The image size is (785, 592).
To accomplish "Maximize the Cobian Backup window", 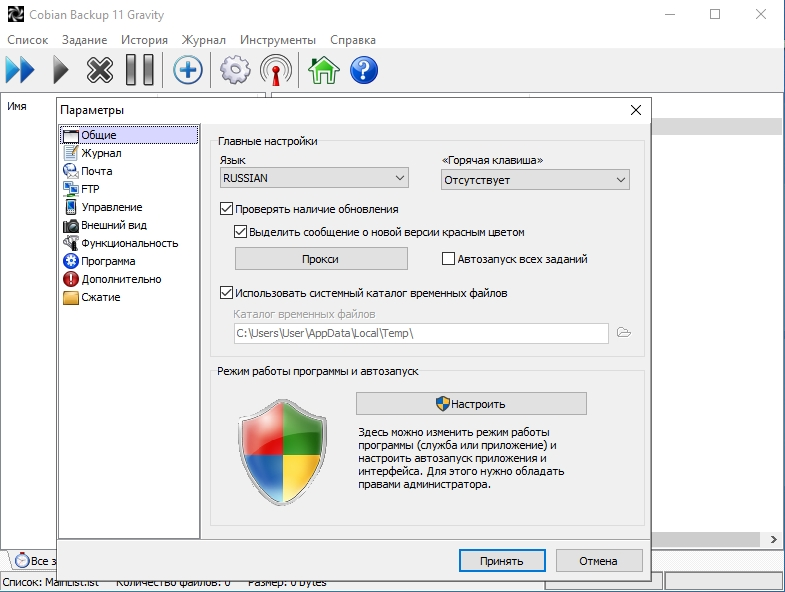I will [x=715, y=15].
